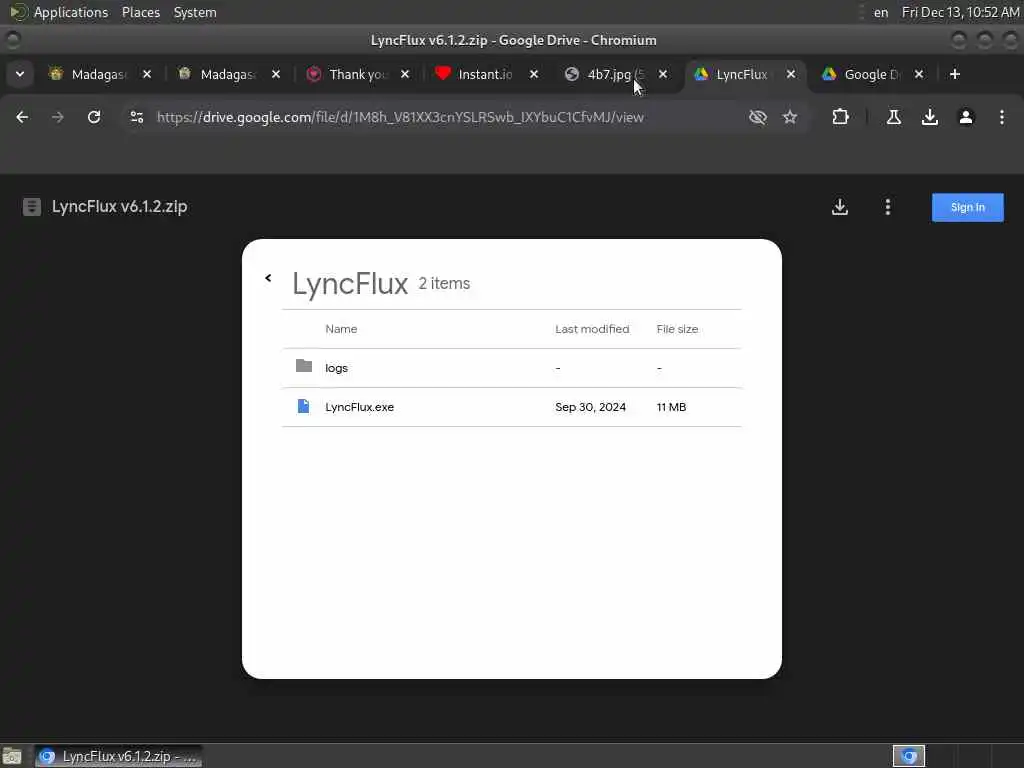
Task: Close the active LyncFlux tab
Action: pos(791,74)
